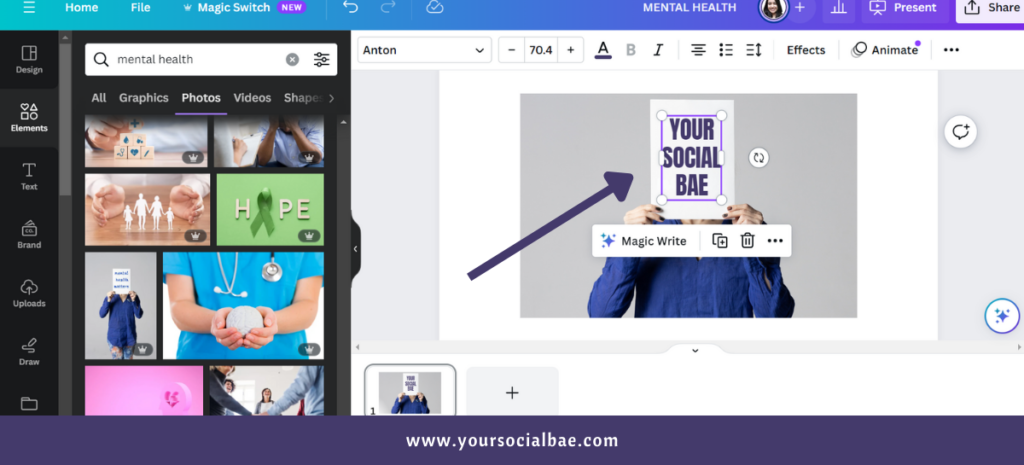The height and width of the screenshot is (465, 1024).
Task: Open the Design side panel
Action: (x=29, y=59)
